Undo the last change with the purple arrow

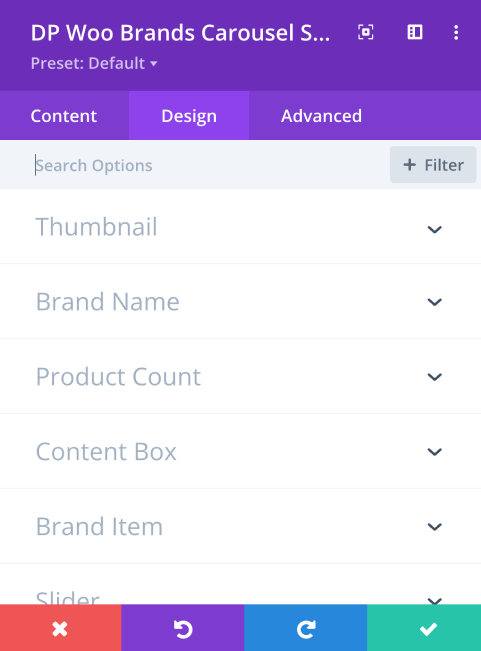point(183,629)
